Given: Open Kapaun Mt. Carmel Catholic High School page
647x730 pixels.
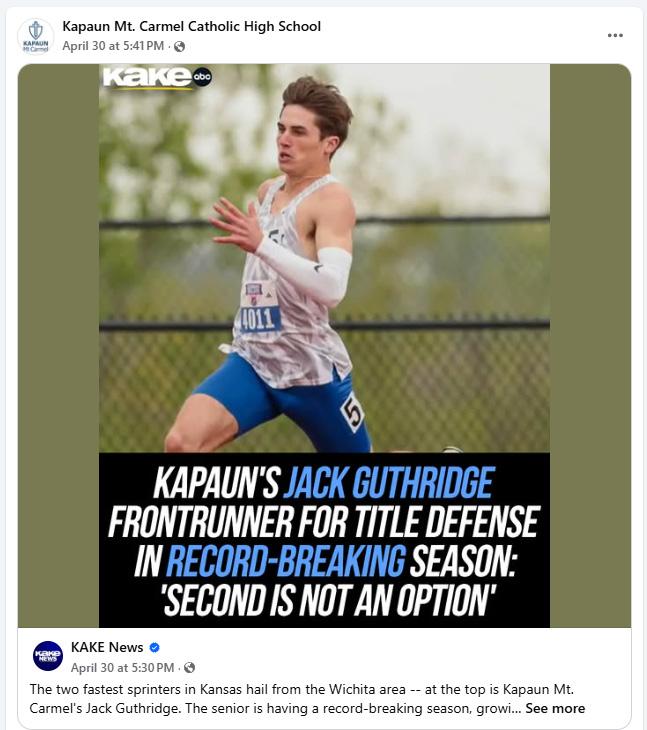Looking at the screenshot, I should tap(192, 26).
